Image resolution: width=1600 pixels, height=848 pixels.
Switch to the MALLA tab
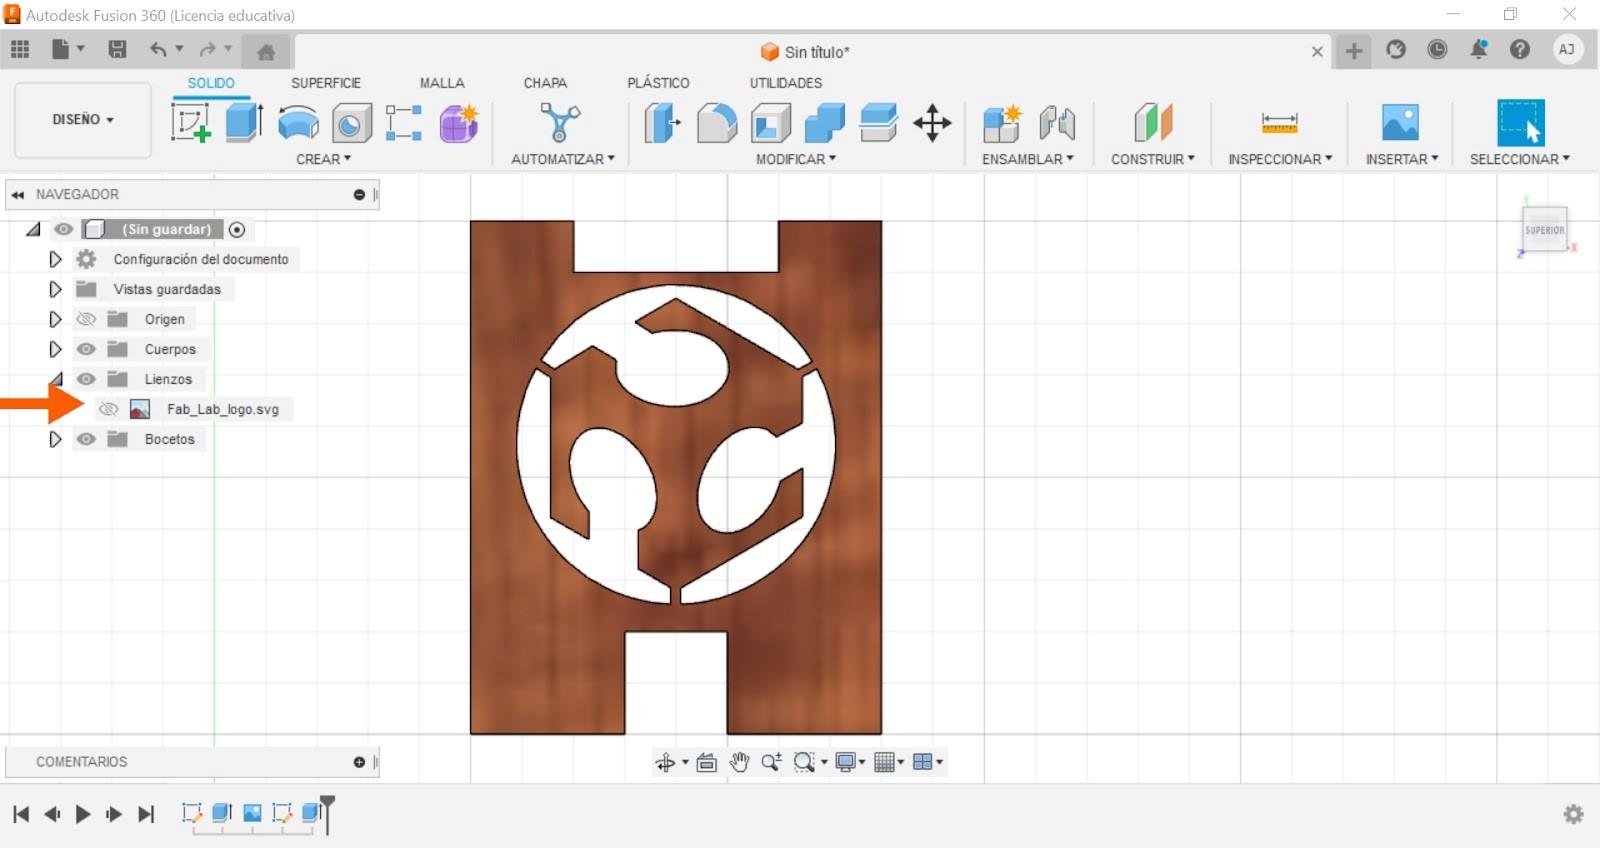[442, 83]
